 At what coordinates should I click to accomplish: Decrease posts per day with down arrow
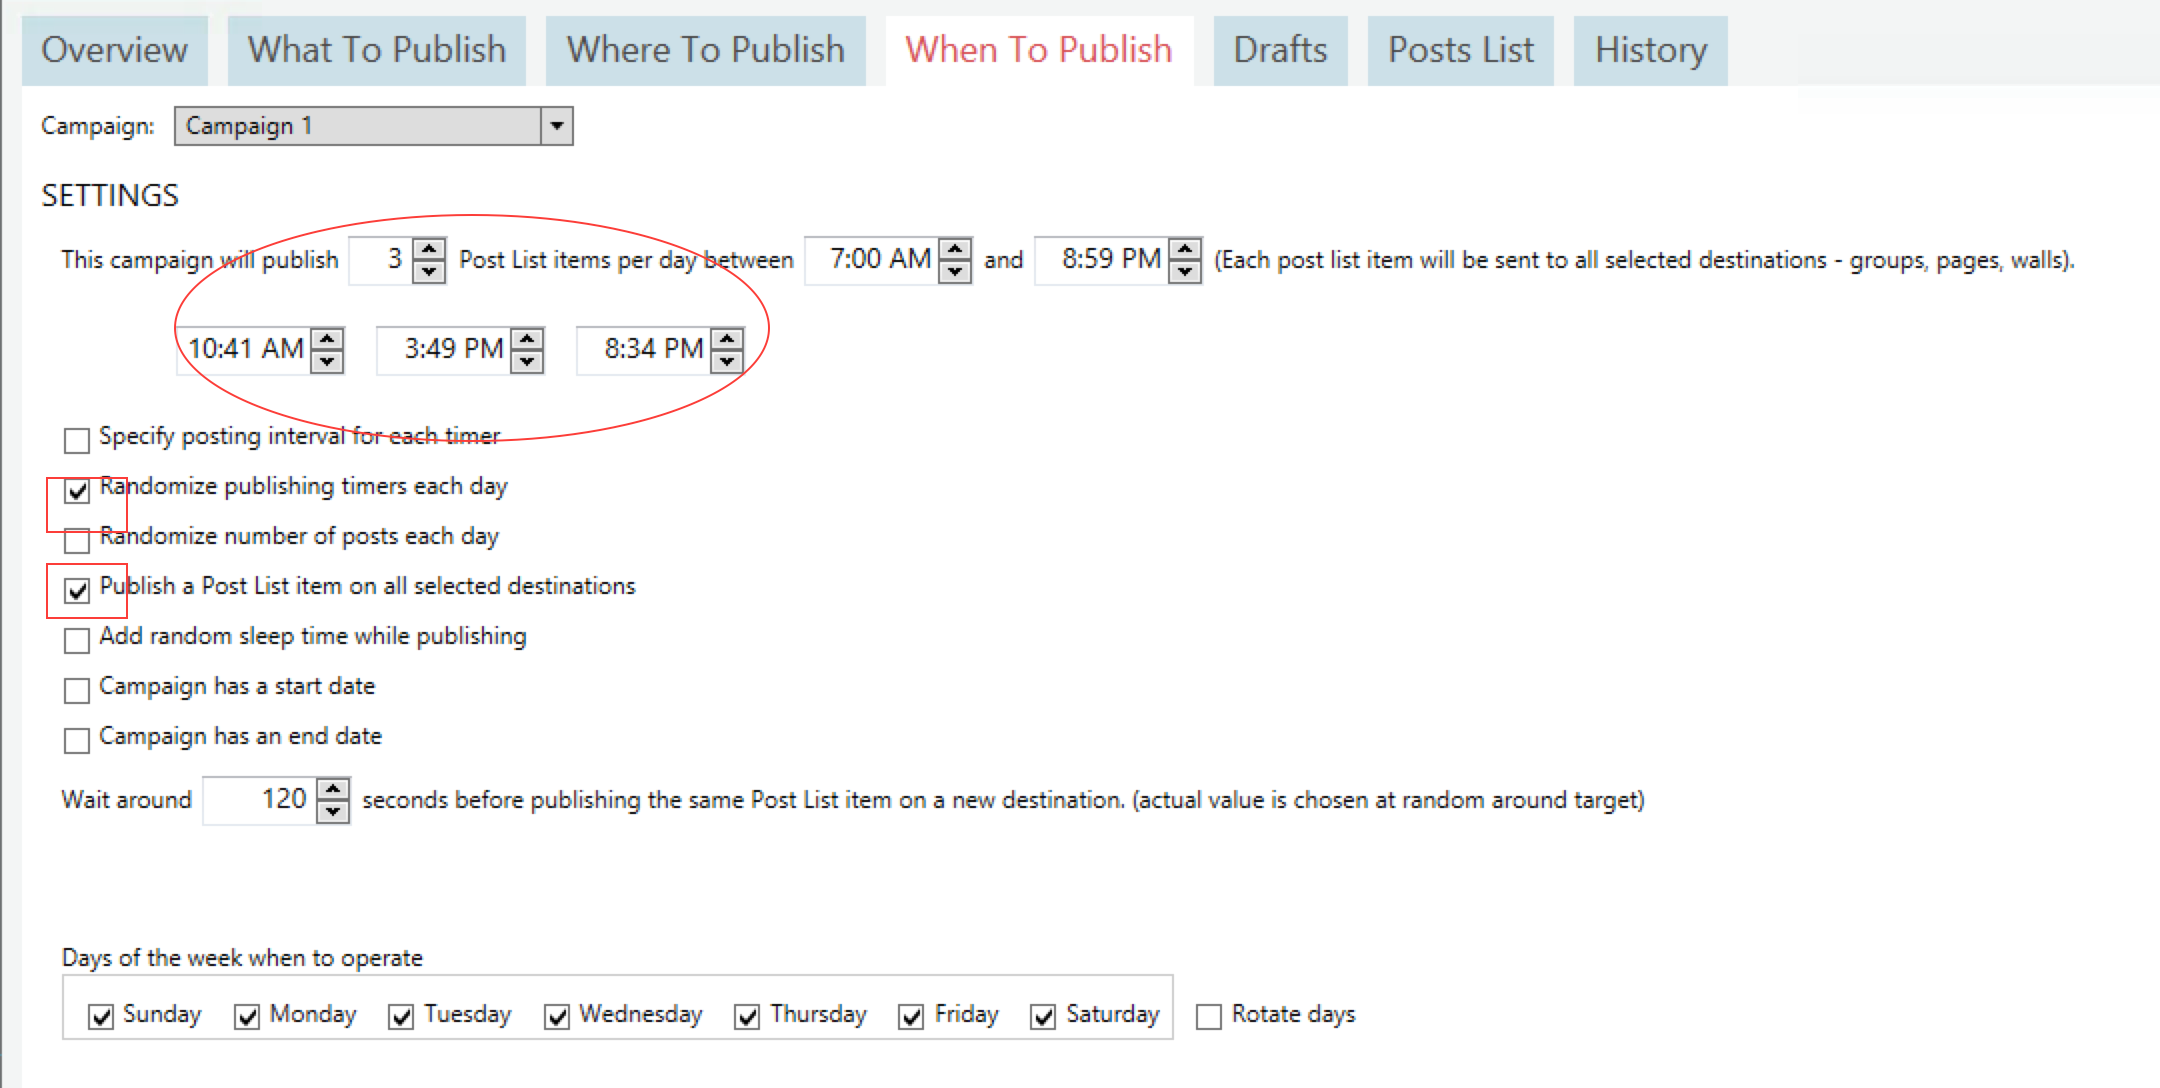(x=429, y=271)
